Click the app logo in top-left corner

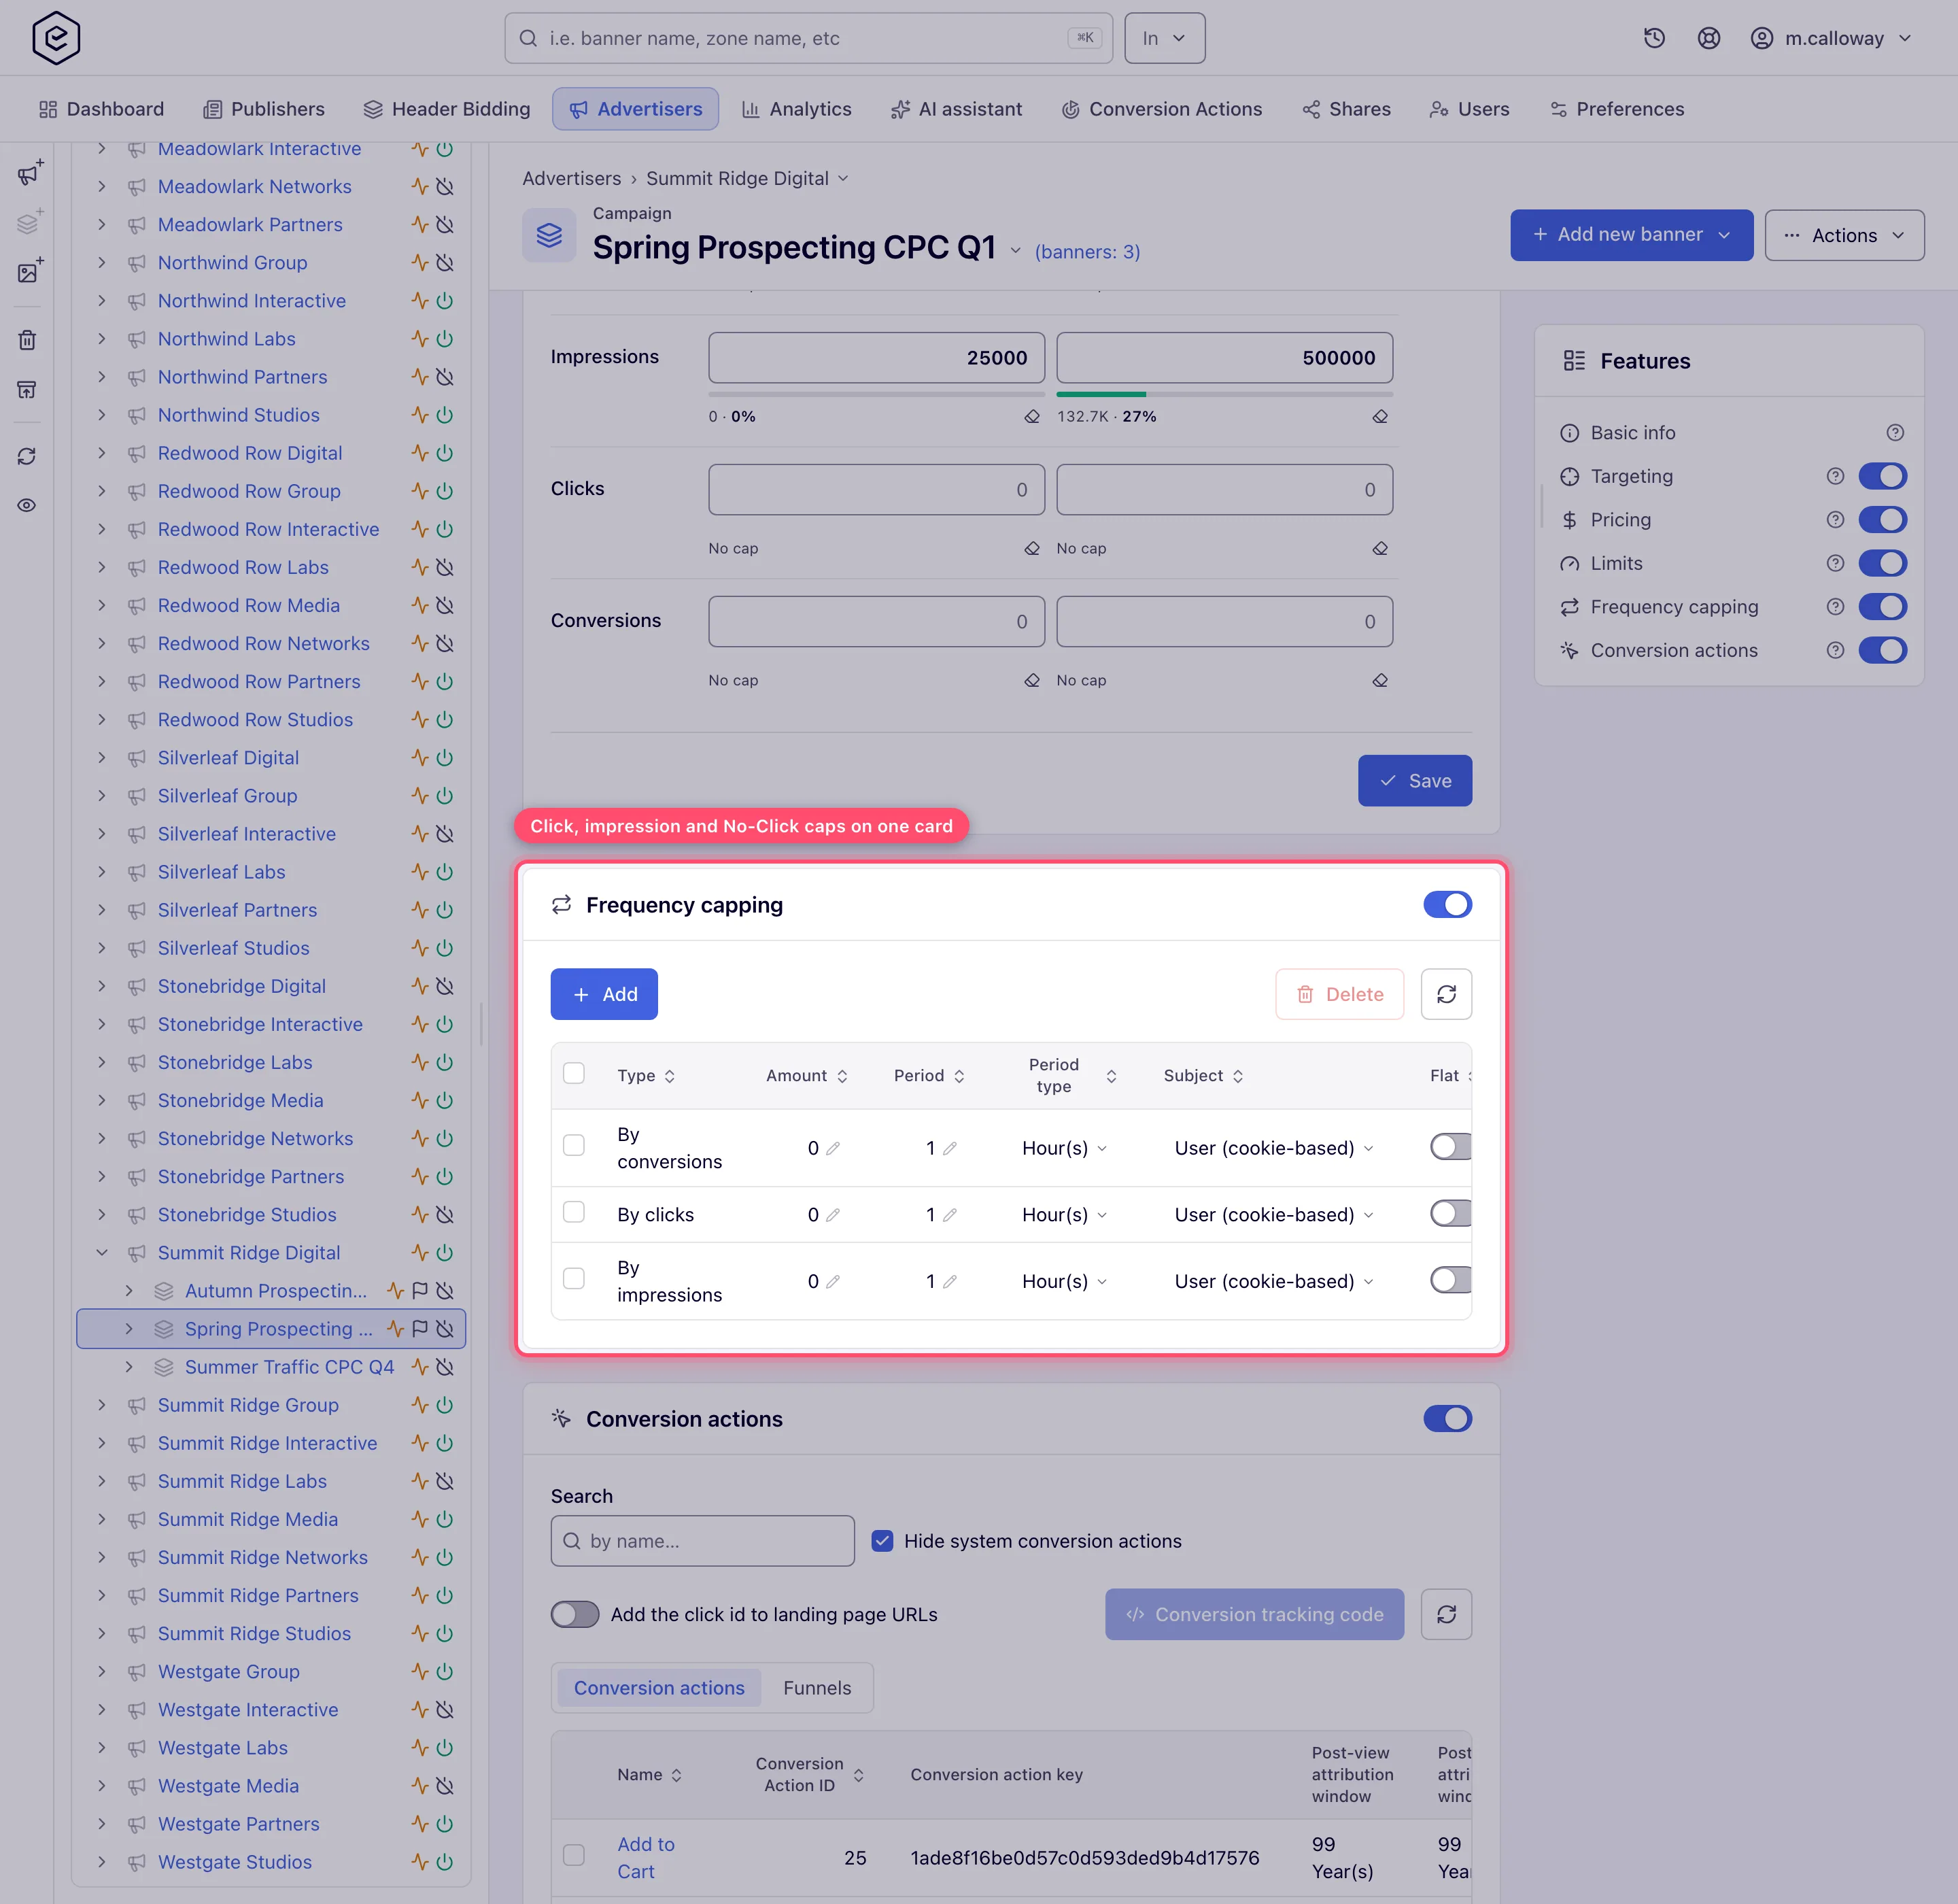(x=56, y=38)
